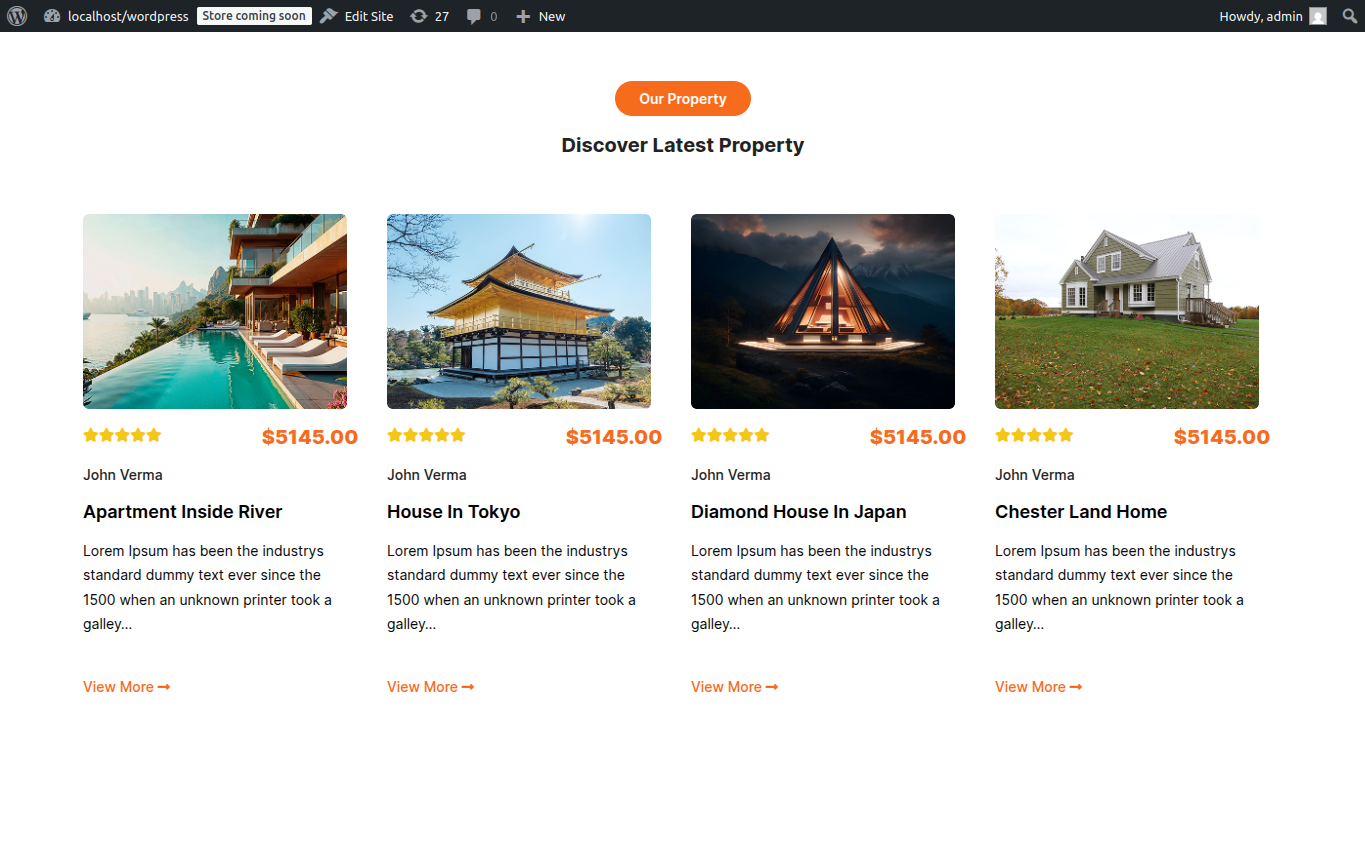Open the Apartment Inside River pool image
The width and height of the screenshot is (1365, 845).
click(x=215, y=311)
